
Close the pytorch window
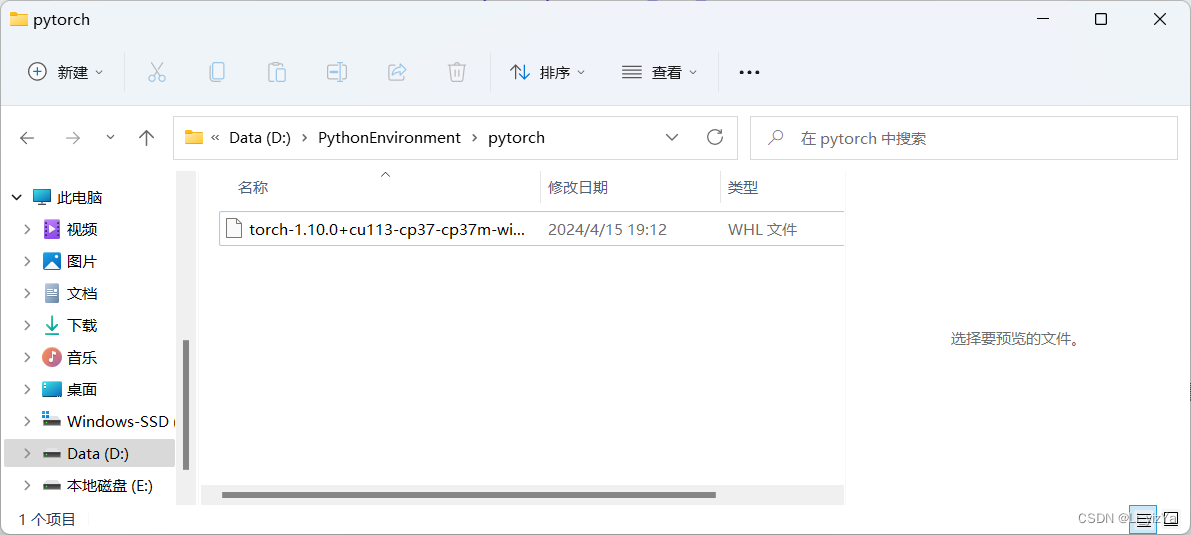(x=1160, y=20)
